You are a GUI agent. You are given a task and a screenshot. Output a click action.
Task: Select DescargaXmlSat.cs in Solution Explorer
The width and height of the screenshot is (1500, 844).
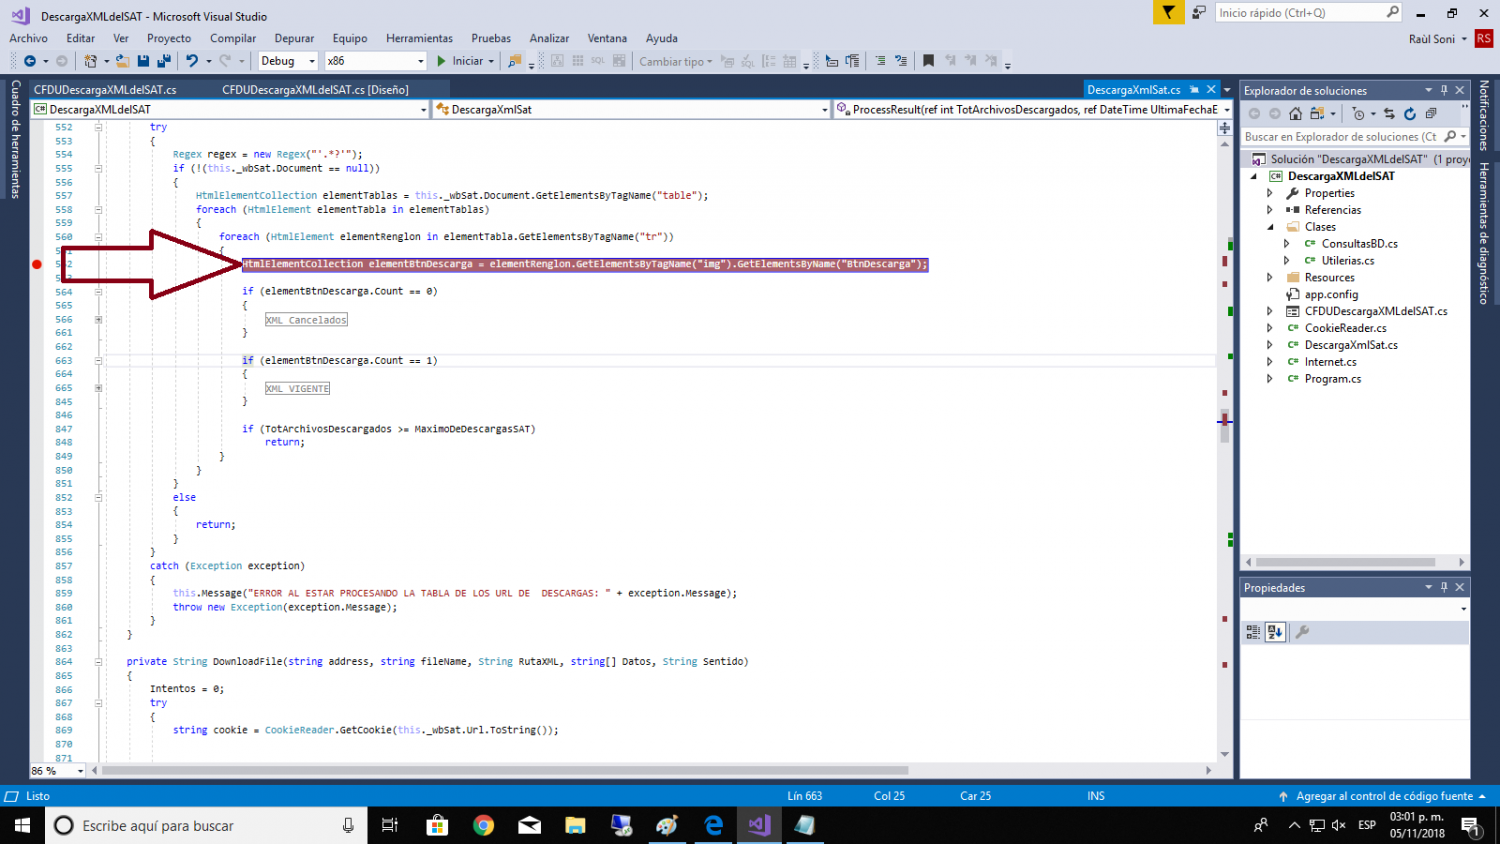1351,345
